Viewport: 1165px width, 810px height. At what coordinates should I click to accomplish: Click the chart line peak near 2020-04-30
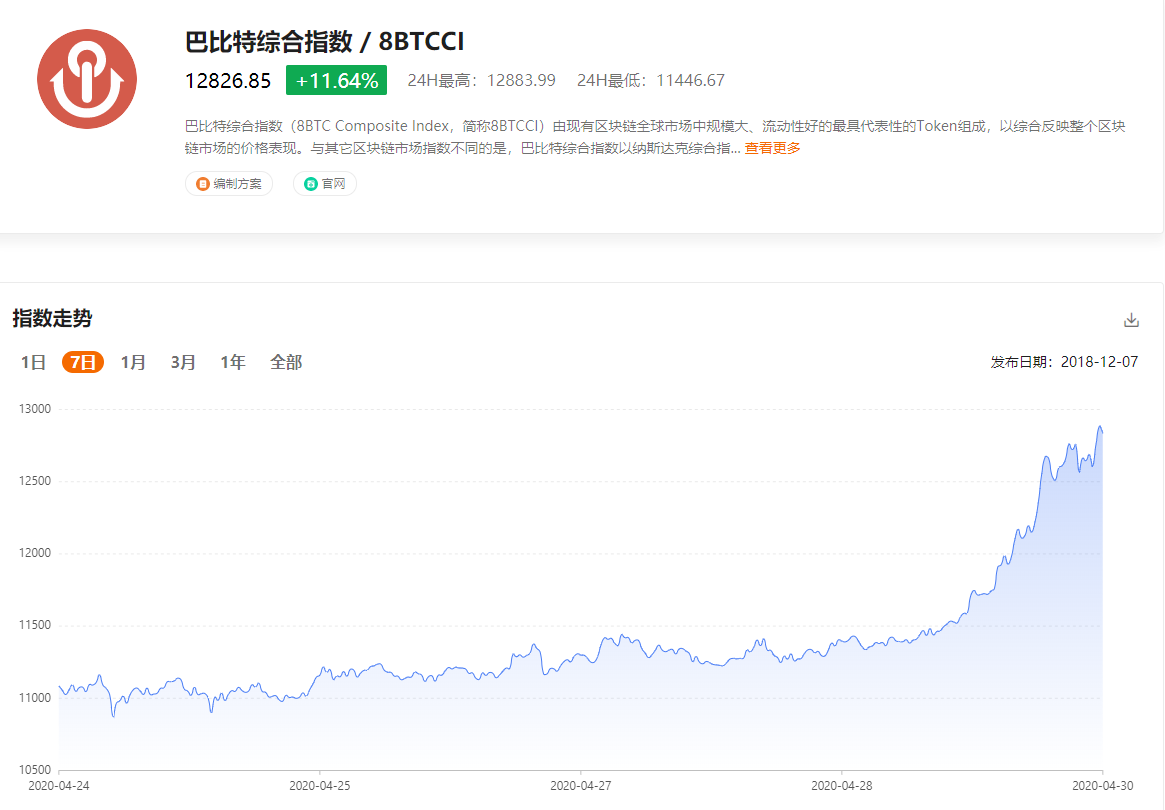(1100, 427)
